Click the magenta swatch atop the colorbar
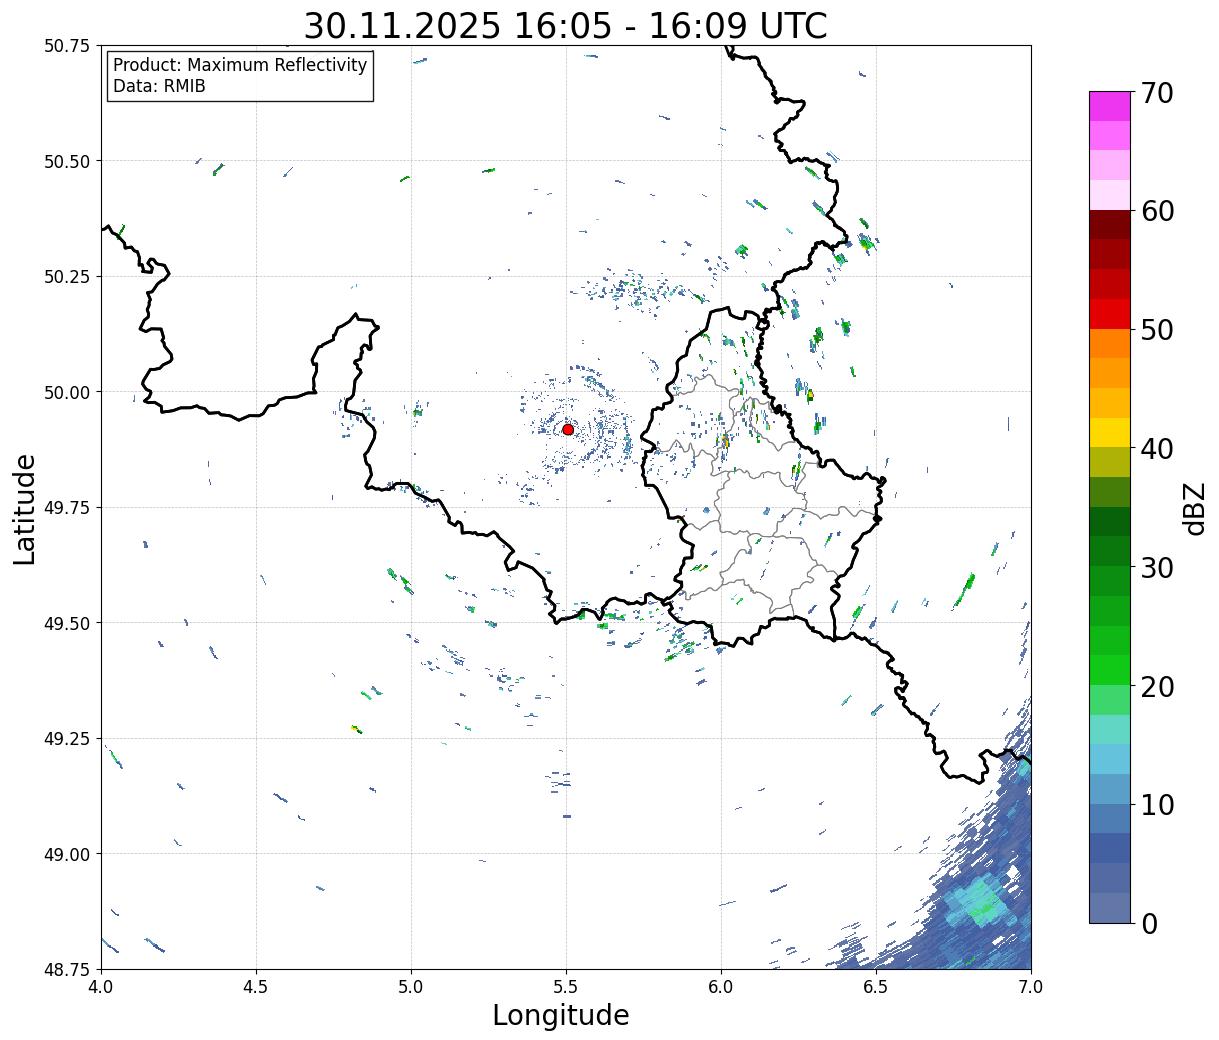Screen dimensions: 1219x1040 point(1110,107)
